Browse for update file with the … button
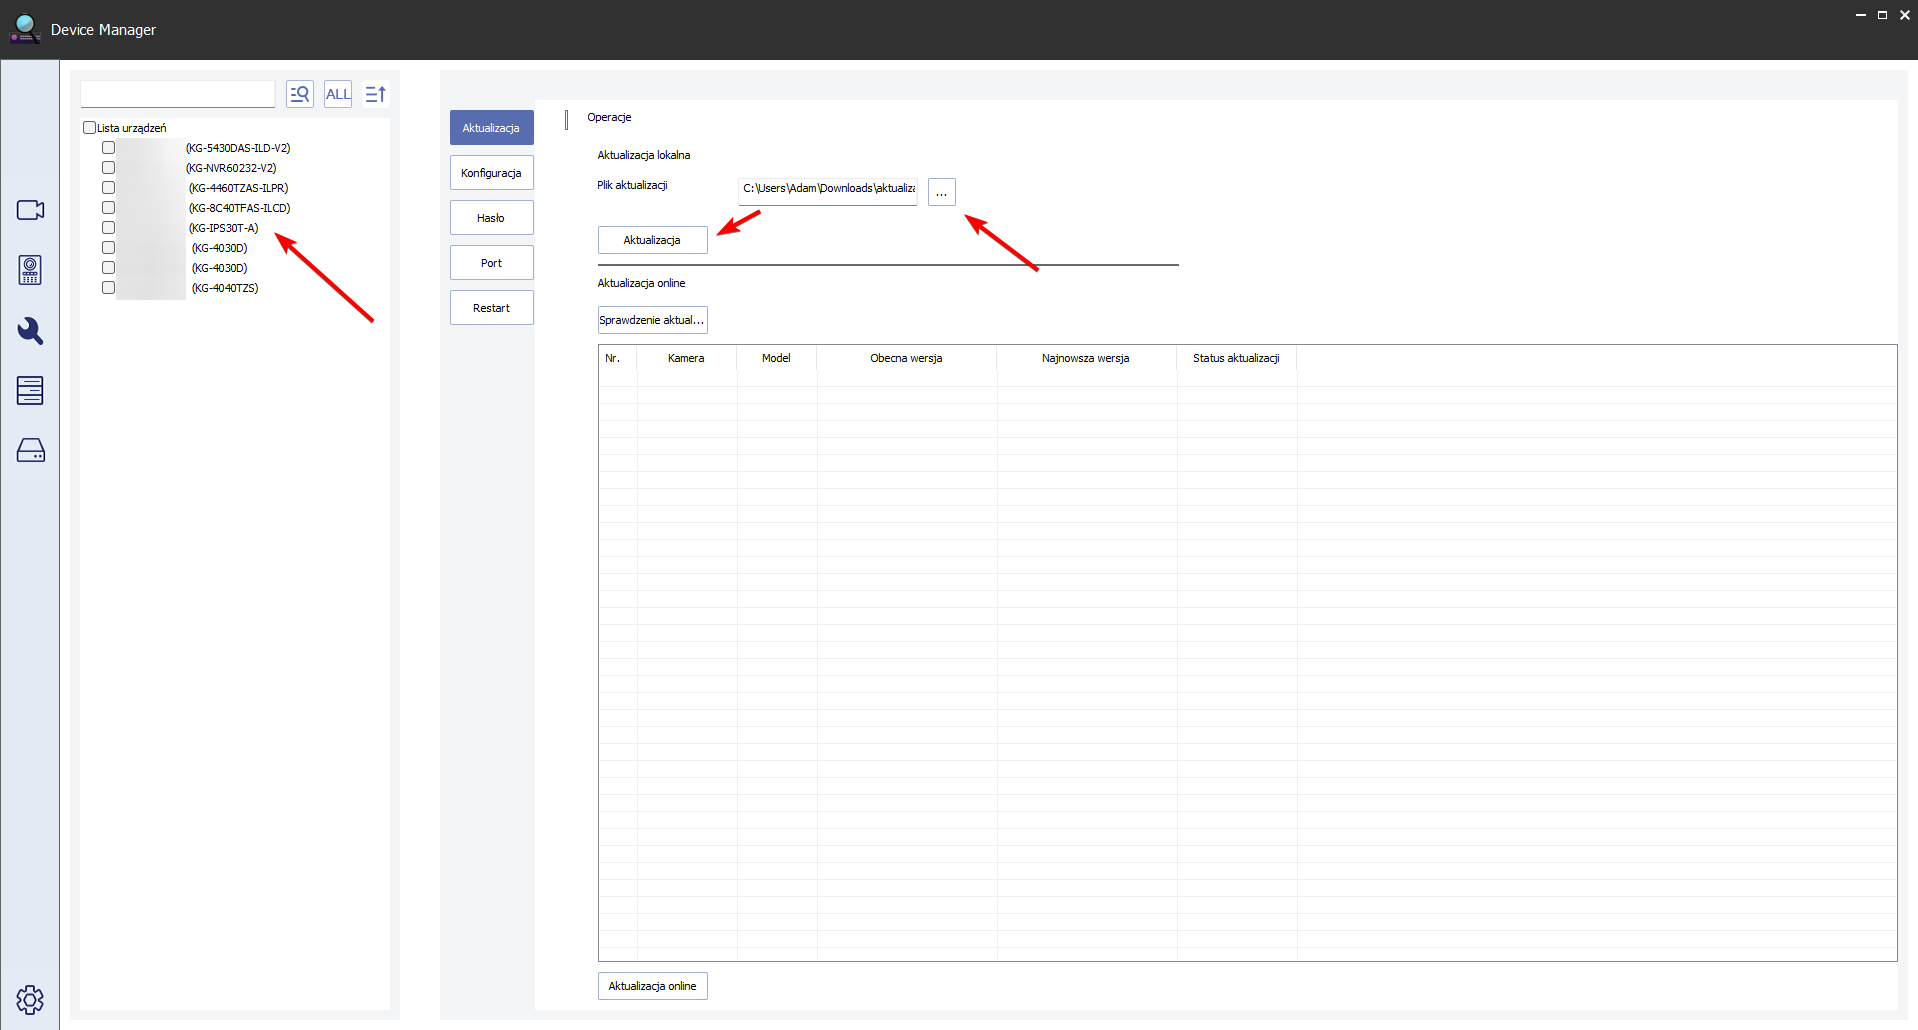Image resolution: width=1918 pixels, height=1030 pixels. [x=941, y=192]
